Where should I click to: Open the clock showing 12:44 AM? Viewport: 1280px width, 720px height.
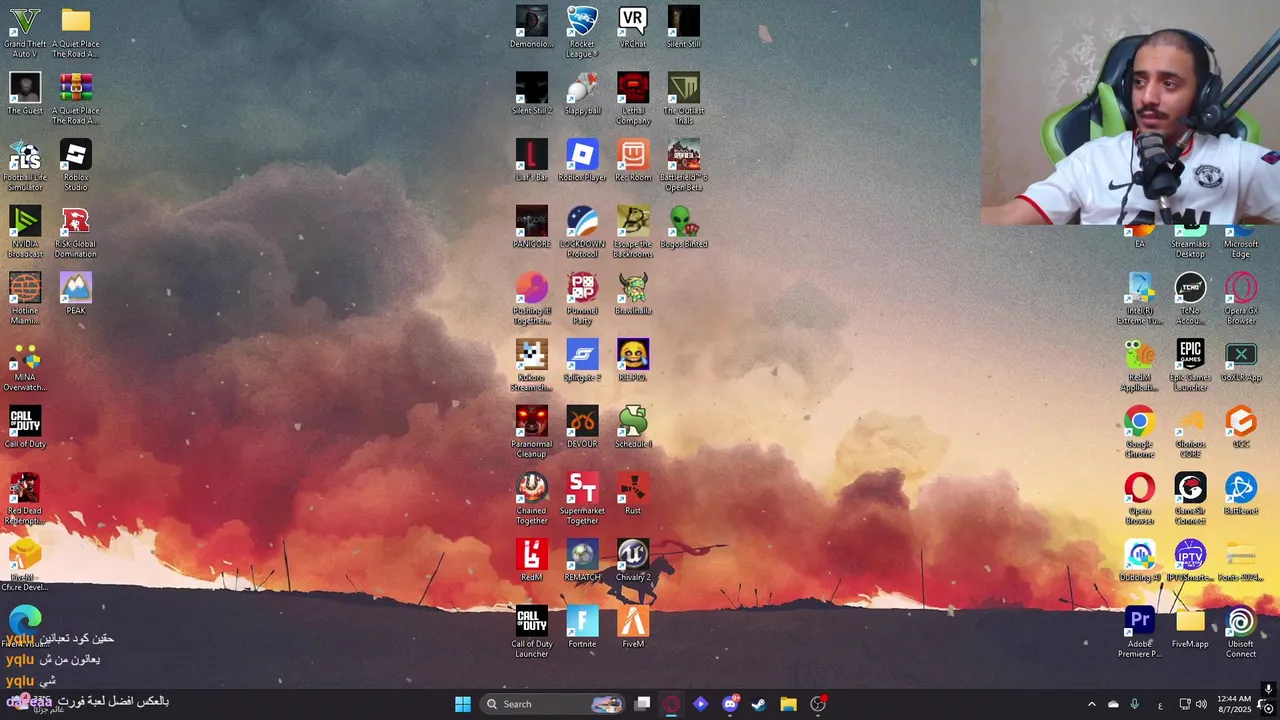1235,704
